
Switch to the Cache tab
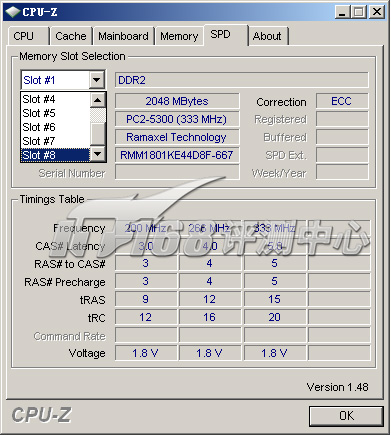coord(71,36)
